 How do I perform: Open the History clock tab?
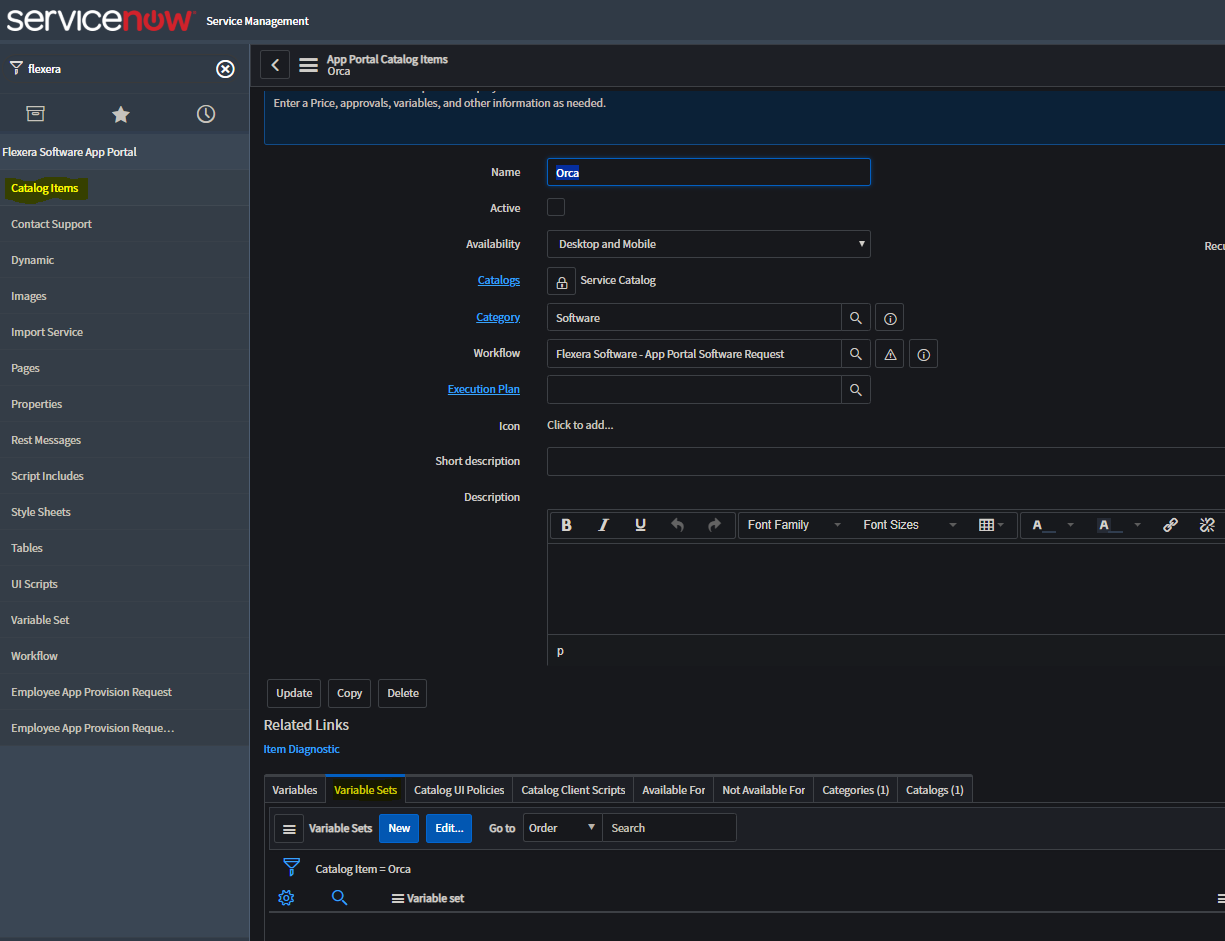coord(206,114)
